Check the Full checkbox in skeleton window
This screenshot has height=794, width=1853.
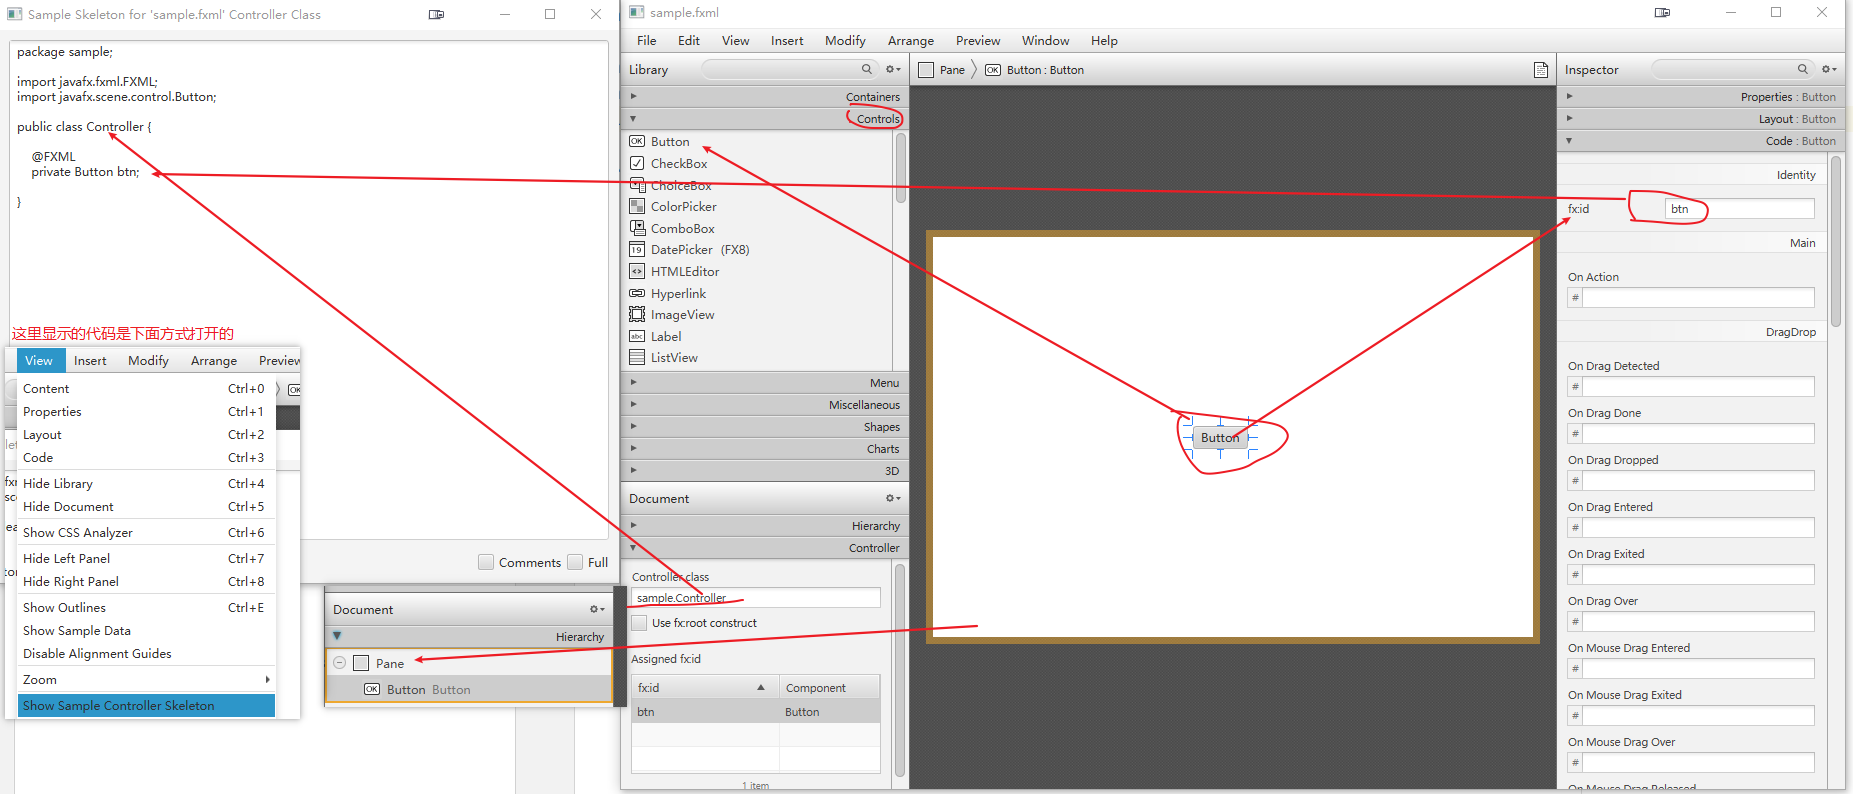pos(575,562)
